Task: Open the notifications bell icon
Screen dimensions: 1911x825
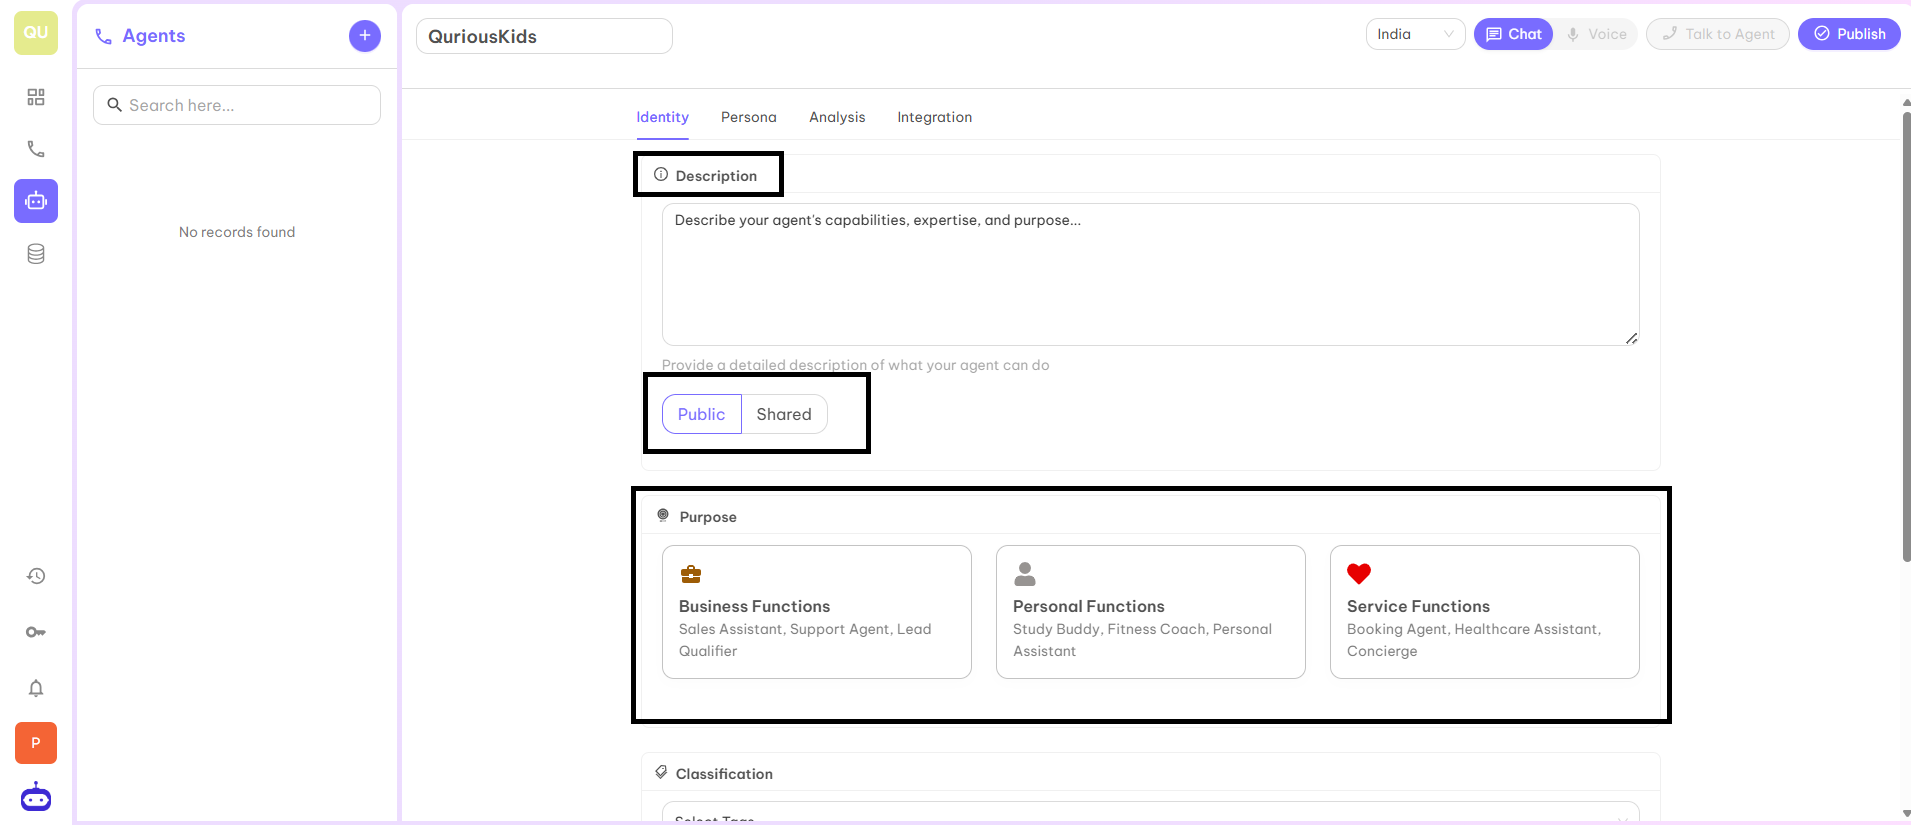Action: (36, 688)
